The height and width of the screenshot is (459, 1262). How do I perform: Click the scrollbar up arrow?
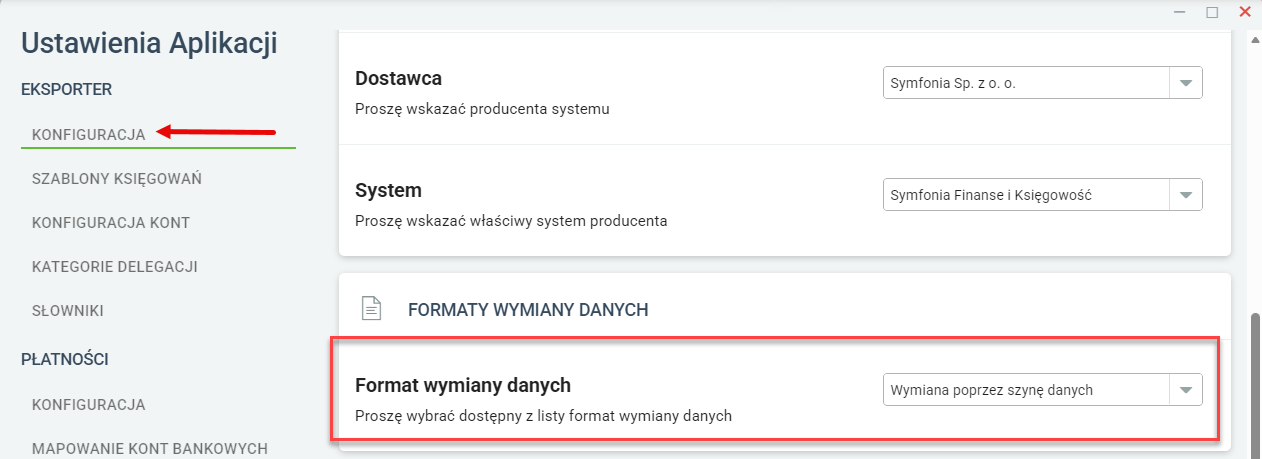click(x=1256, y=39)
